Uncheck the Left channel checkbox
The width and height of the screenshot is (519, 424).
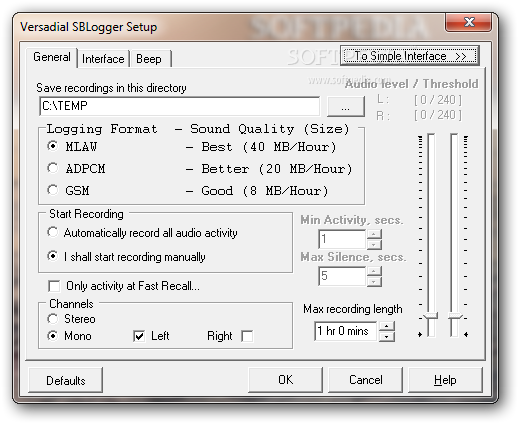click(x=139, y=336)
